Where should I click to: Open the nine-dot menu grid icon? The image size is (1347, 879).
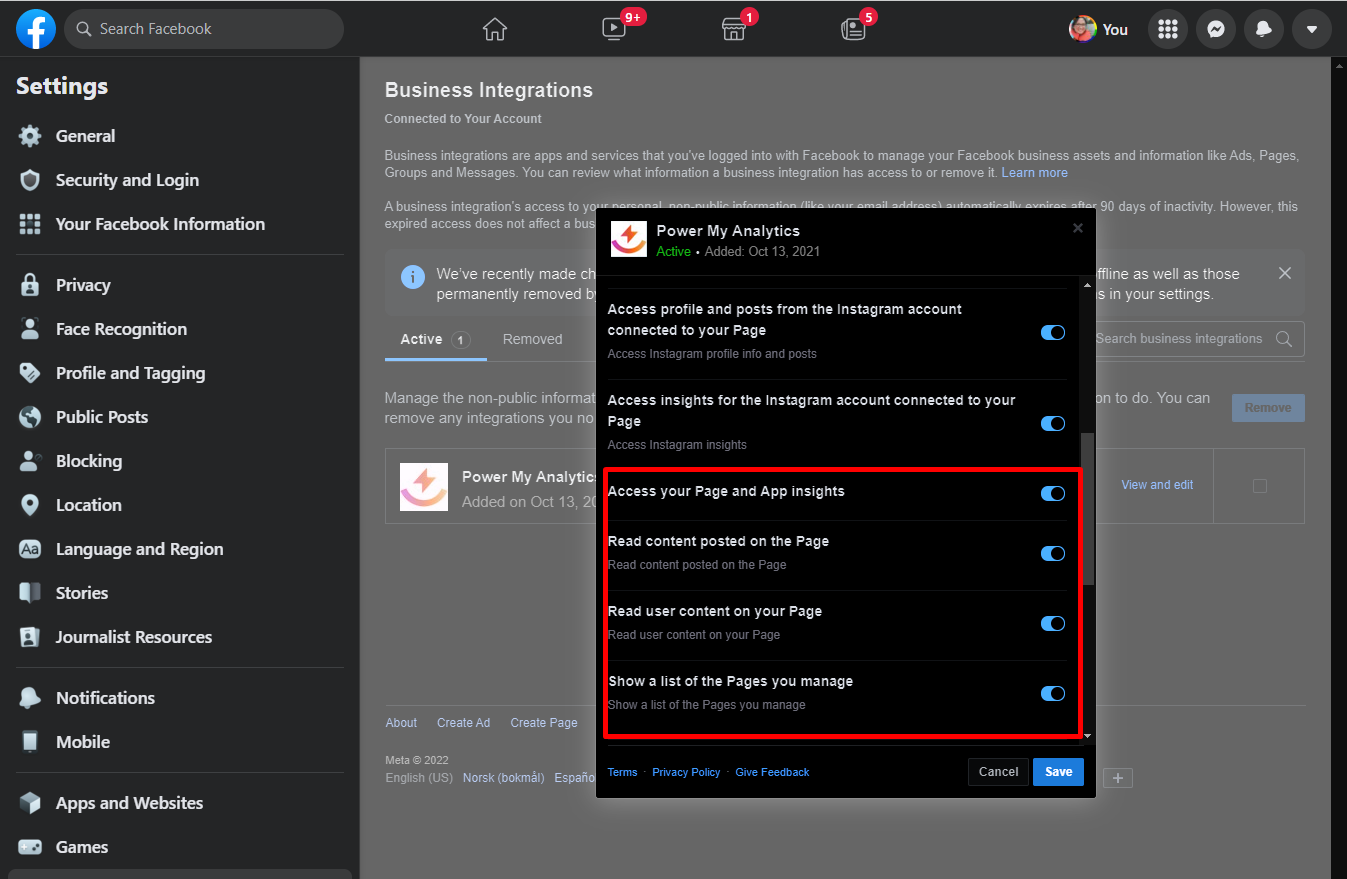pos(1167,29)
